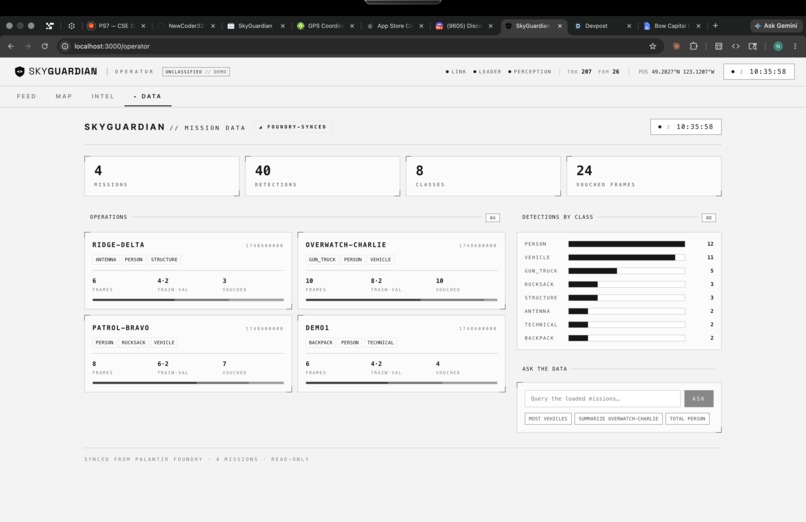Click the pinned gear tab icon
The image size is (806, 522).
coord(71,26)
